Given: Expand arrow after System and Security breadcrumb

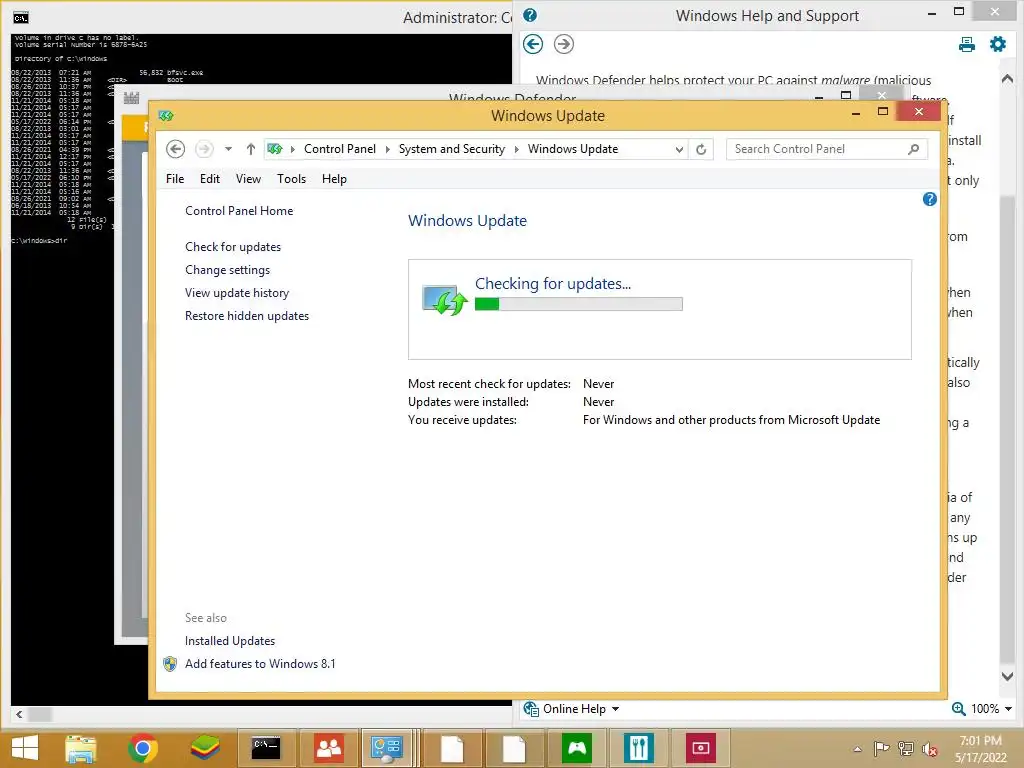Looking at the screenshot, I should (x=517, y=150).
